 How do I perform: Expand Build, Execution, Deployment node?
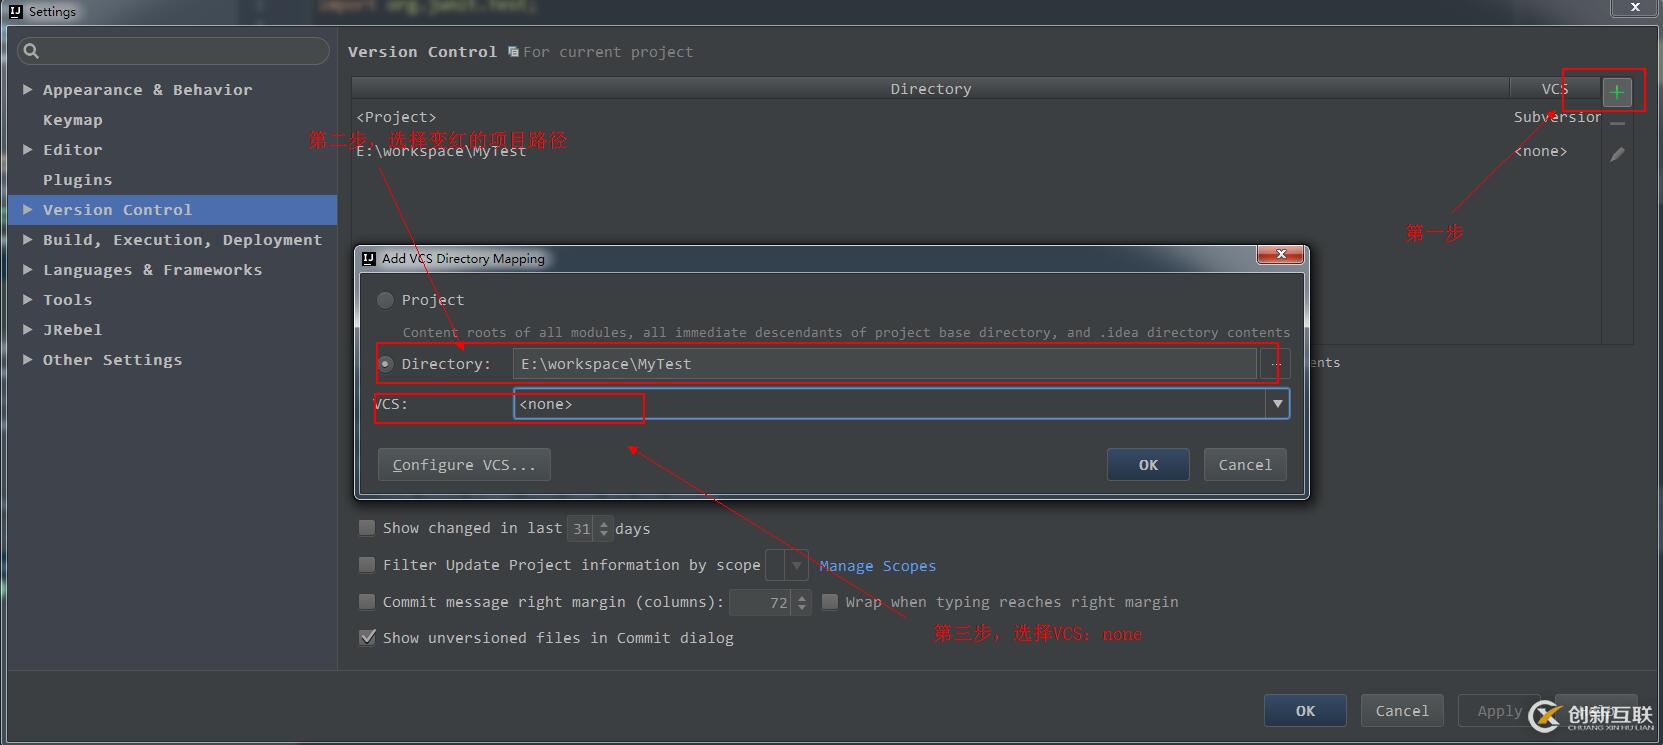28,240
